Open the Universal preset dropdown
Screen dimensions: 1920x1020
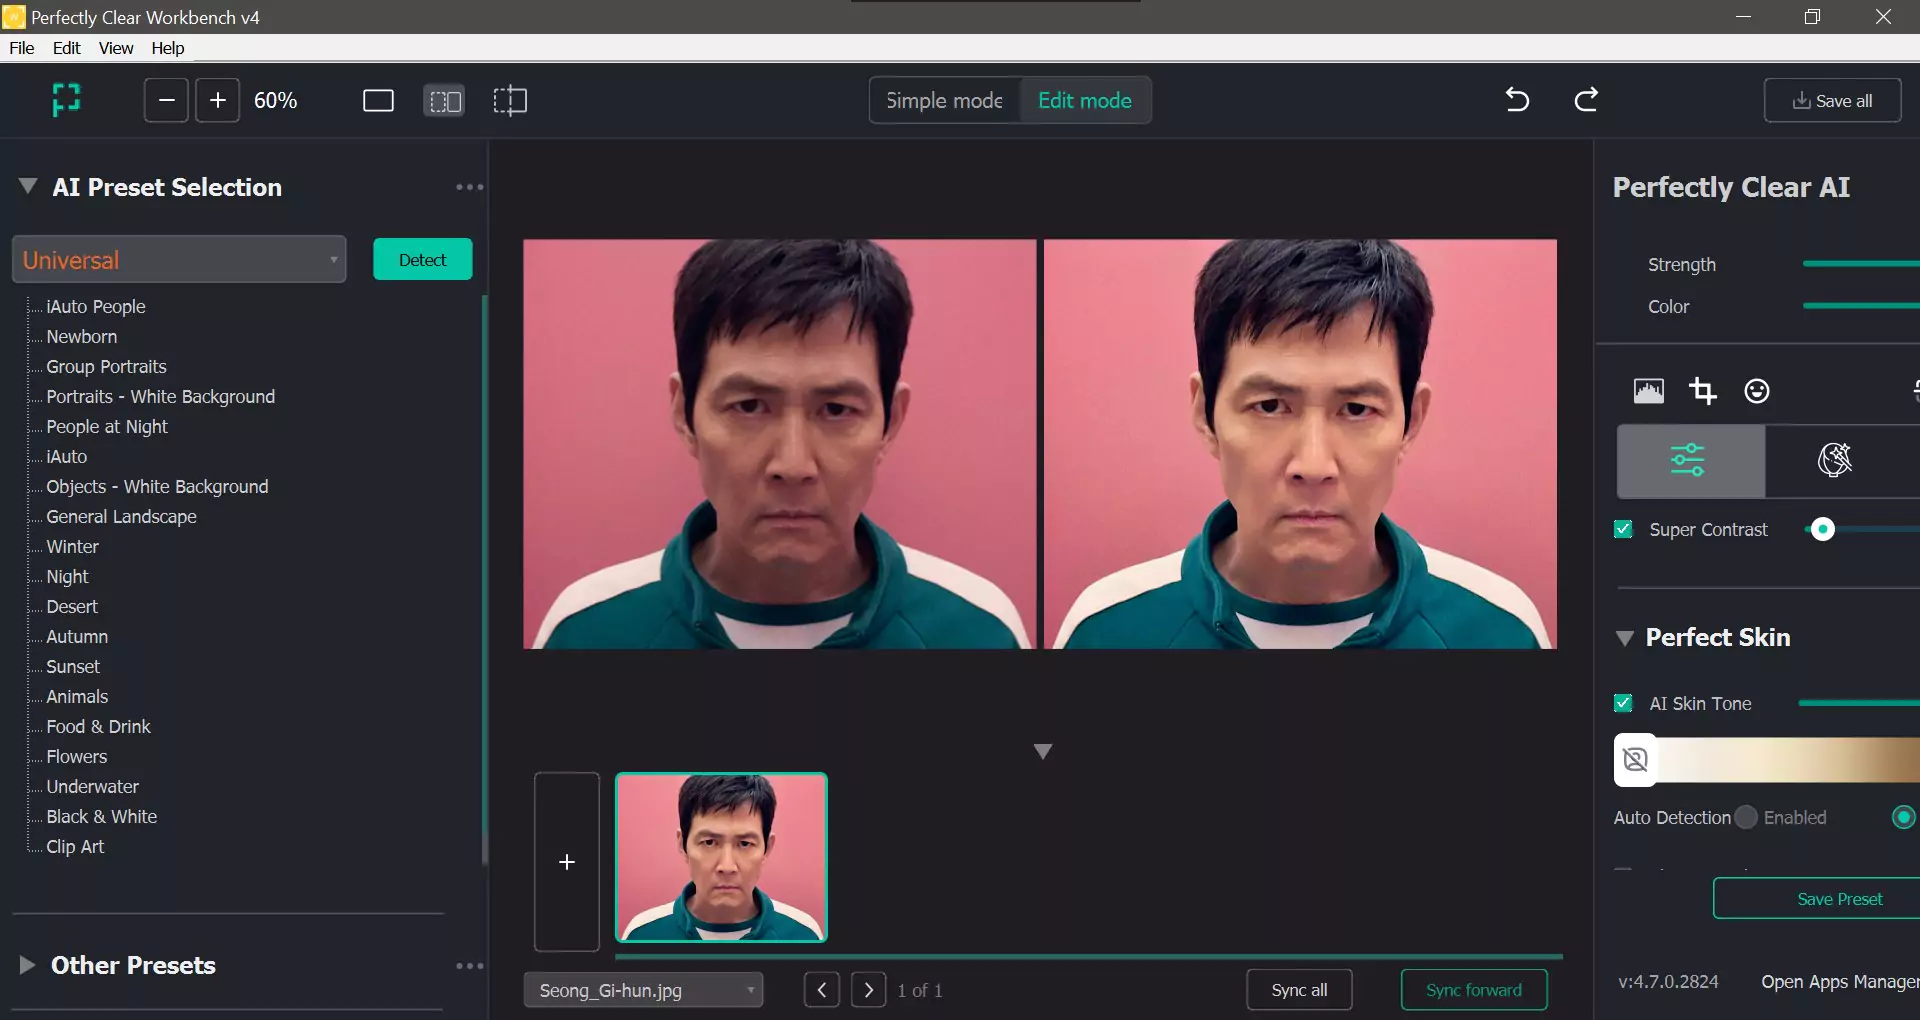tap(179, 260)
